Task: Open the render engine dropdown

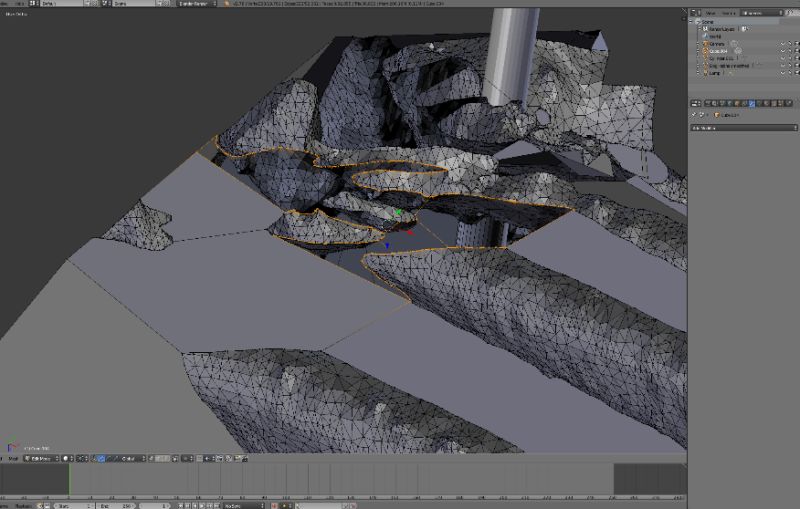Action: click(197, 3)
